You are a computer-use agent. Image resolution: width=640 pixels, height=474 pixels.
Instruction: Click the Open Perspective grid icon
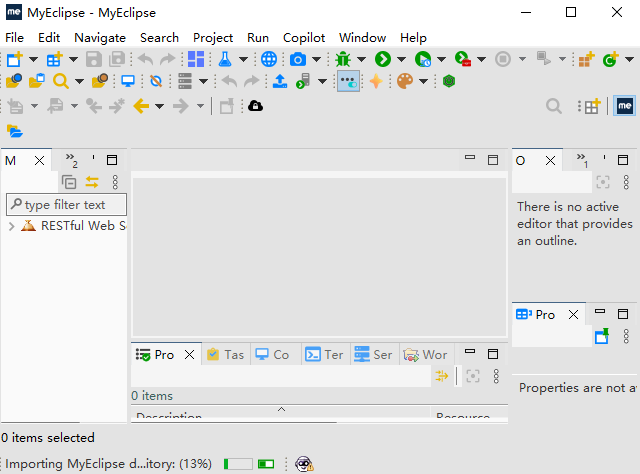(x=591, y=106)
